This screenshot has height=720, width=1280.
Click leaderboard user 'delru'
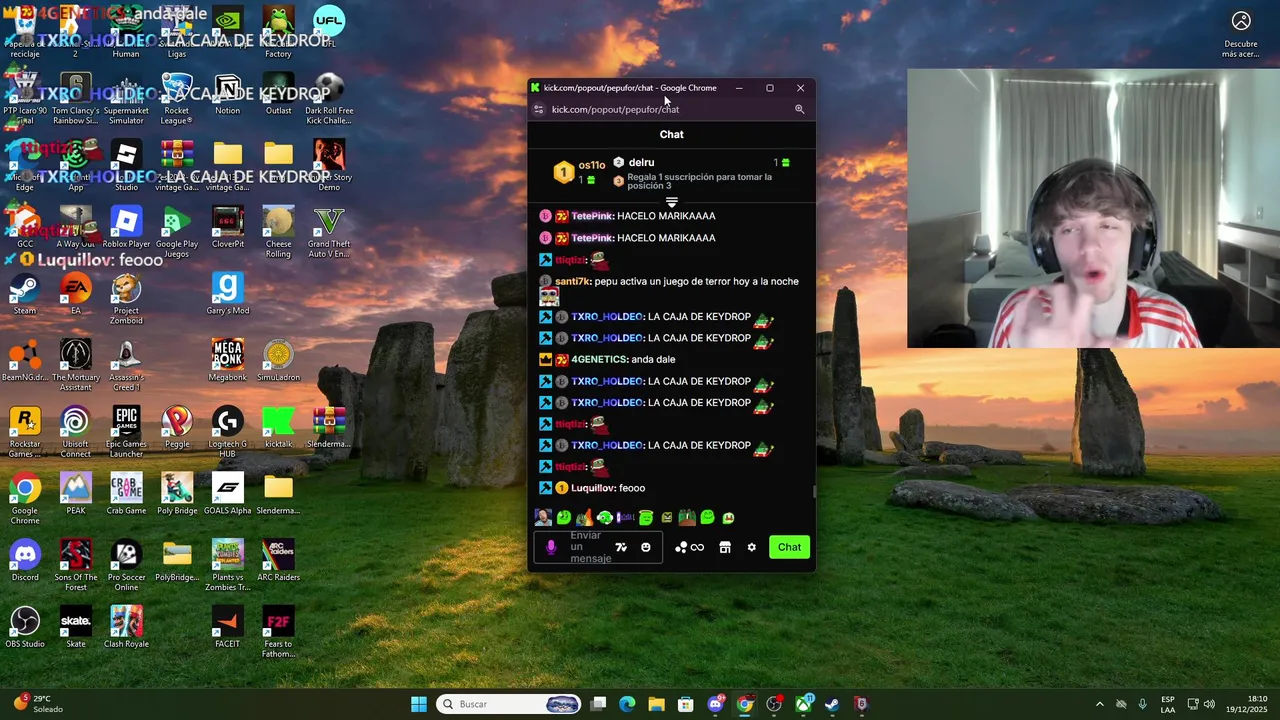[642, 162]
